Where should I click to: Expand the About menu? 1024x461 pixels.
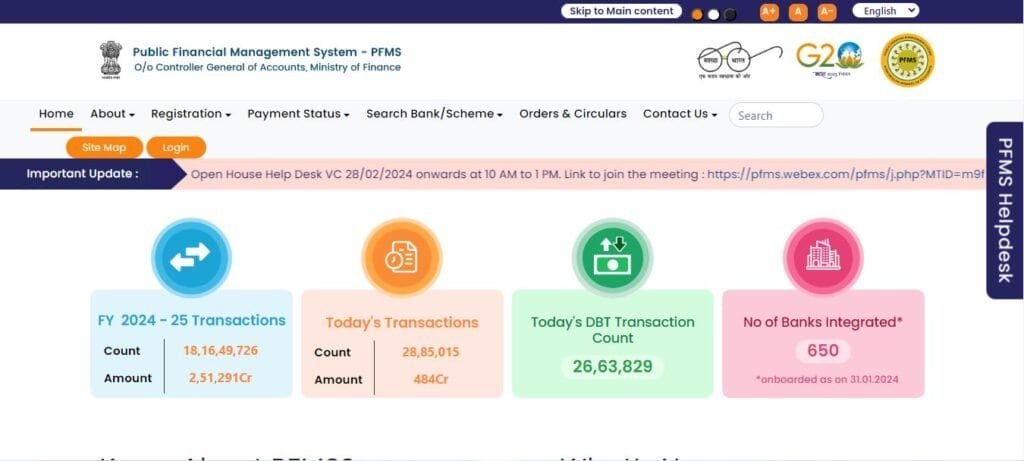[112, 114]
